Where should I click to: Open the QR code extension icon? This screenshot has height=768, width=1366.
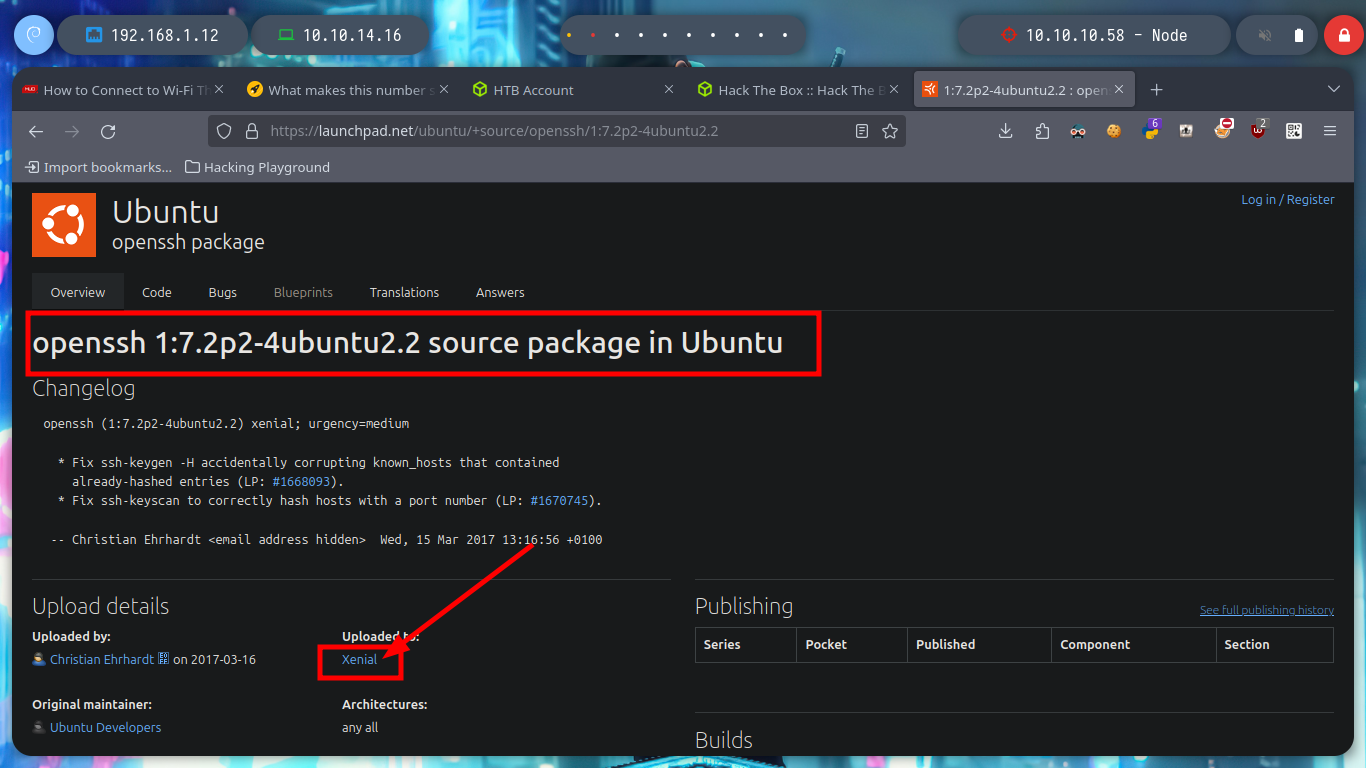tap(1294, 131)
